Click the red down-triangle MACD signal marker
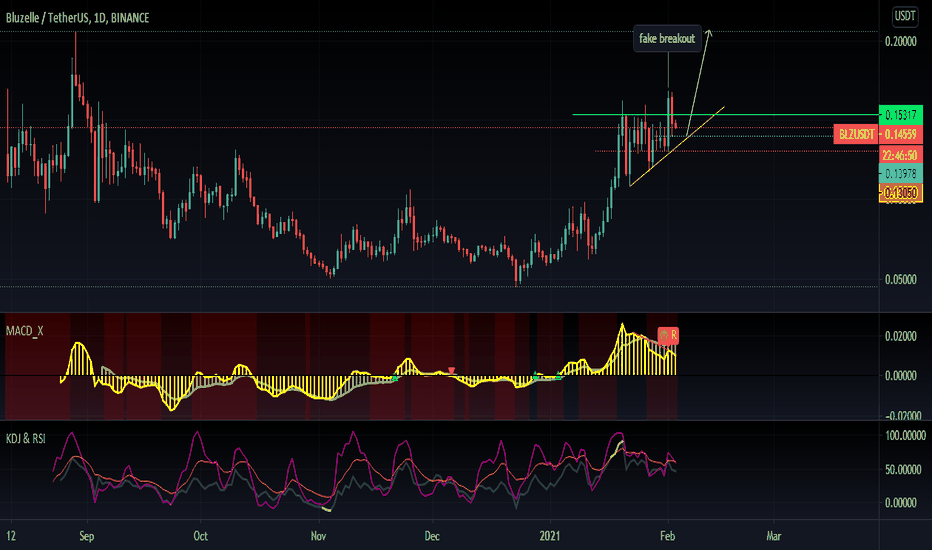 [x=452, y=371]
